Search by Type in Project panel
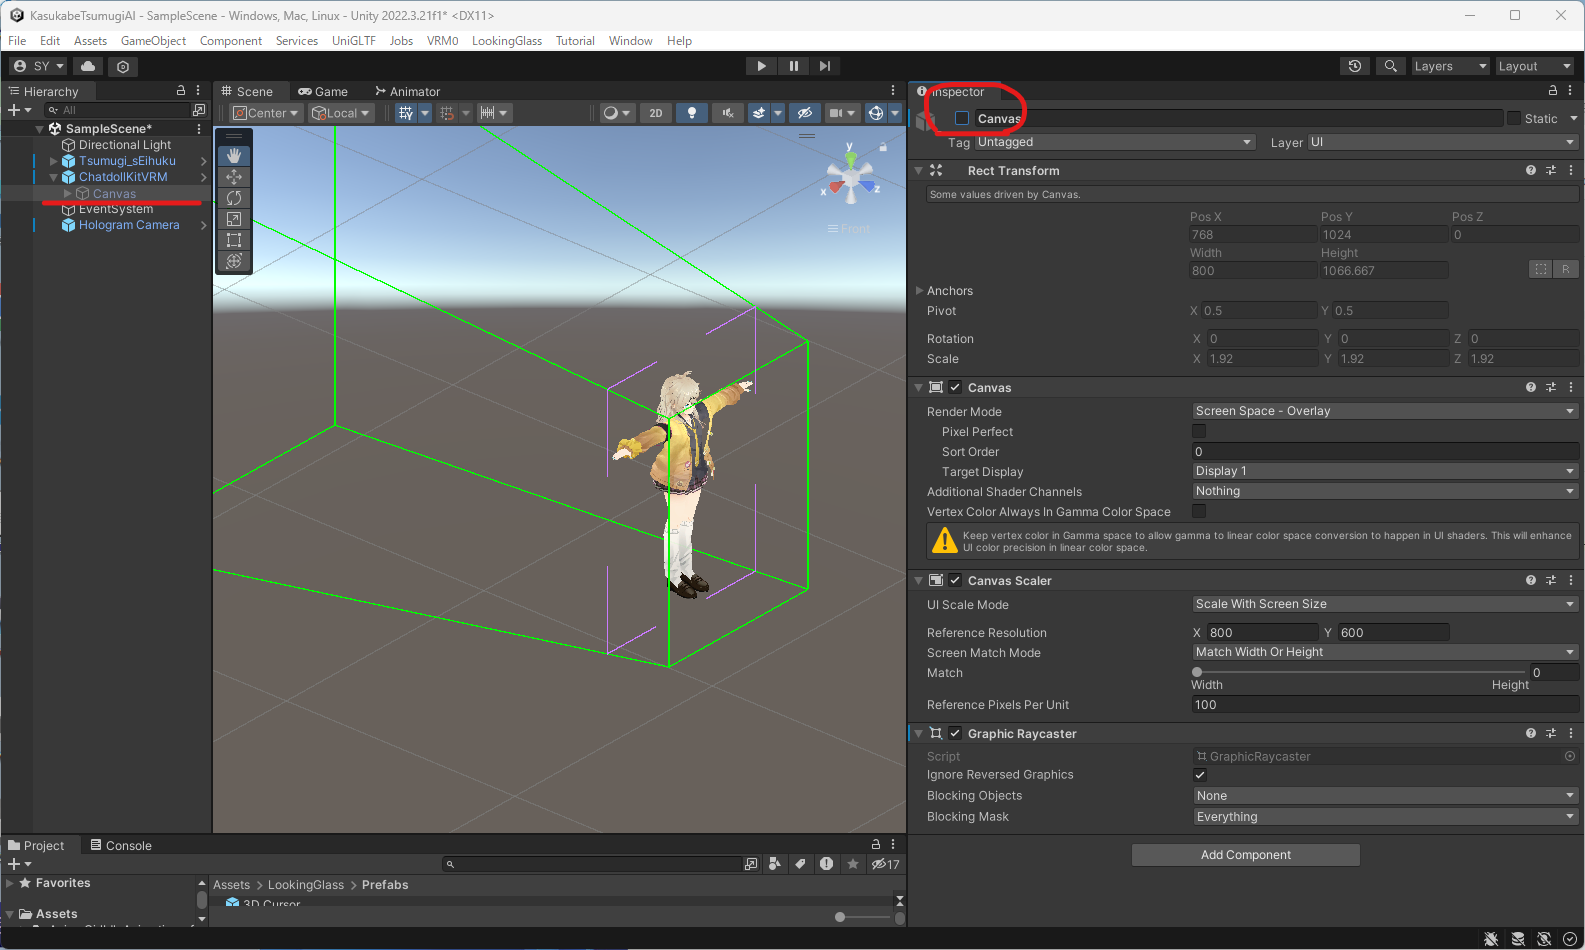Image resolution: width=1585 pixels, height=950 pixels. pyautogui.click(x=775, y=864)
